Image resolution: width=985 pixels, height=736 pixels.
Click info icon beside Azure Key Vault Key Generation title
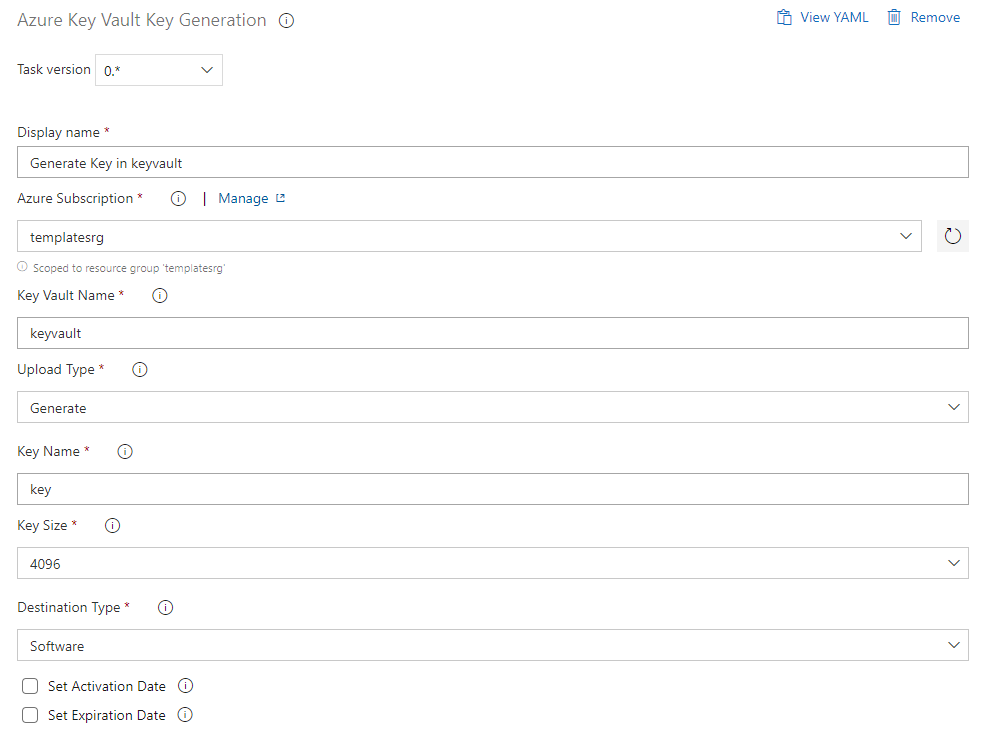click(x=287, y=21)
